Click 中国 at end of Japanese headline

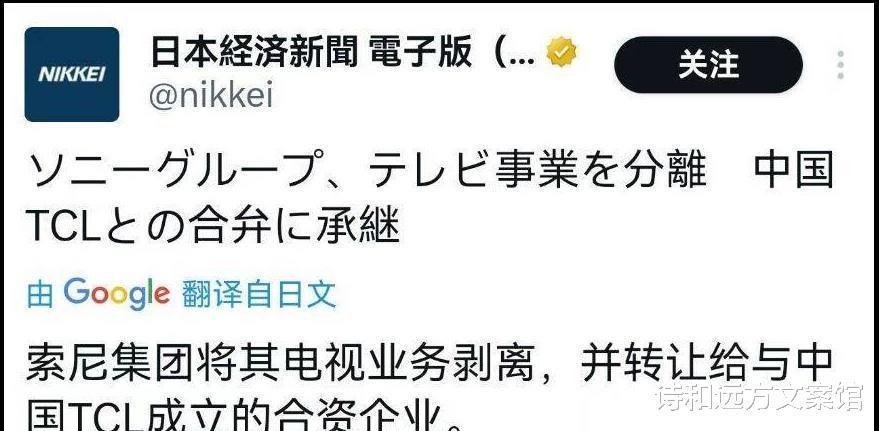click(x=794, y=170)
